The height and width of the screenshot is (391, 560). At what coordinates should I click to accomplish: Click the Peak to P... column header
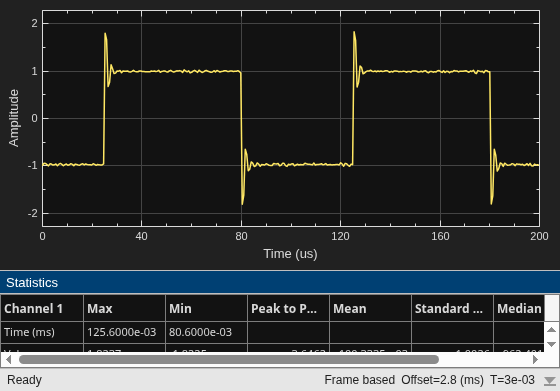[x=288, y=308]
